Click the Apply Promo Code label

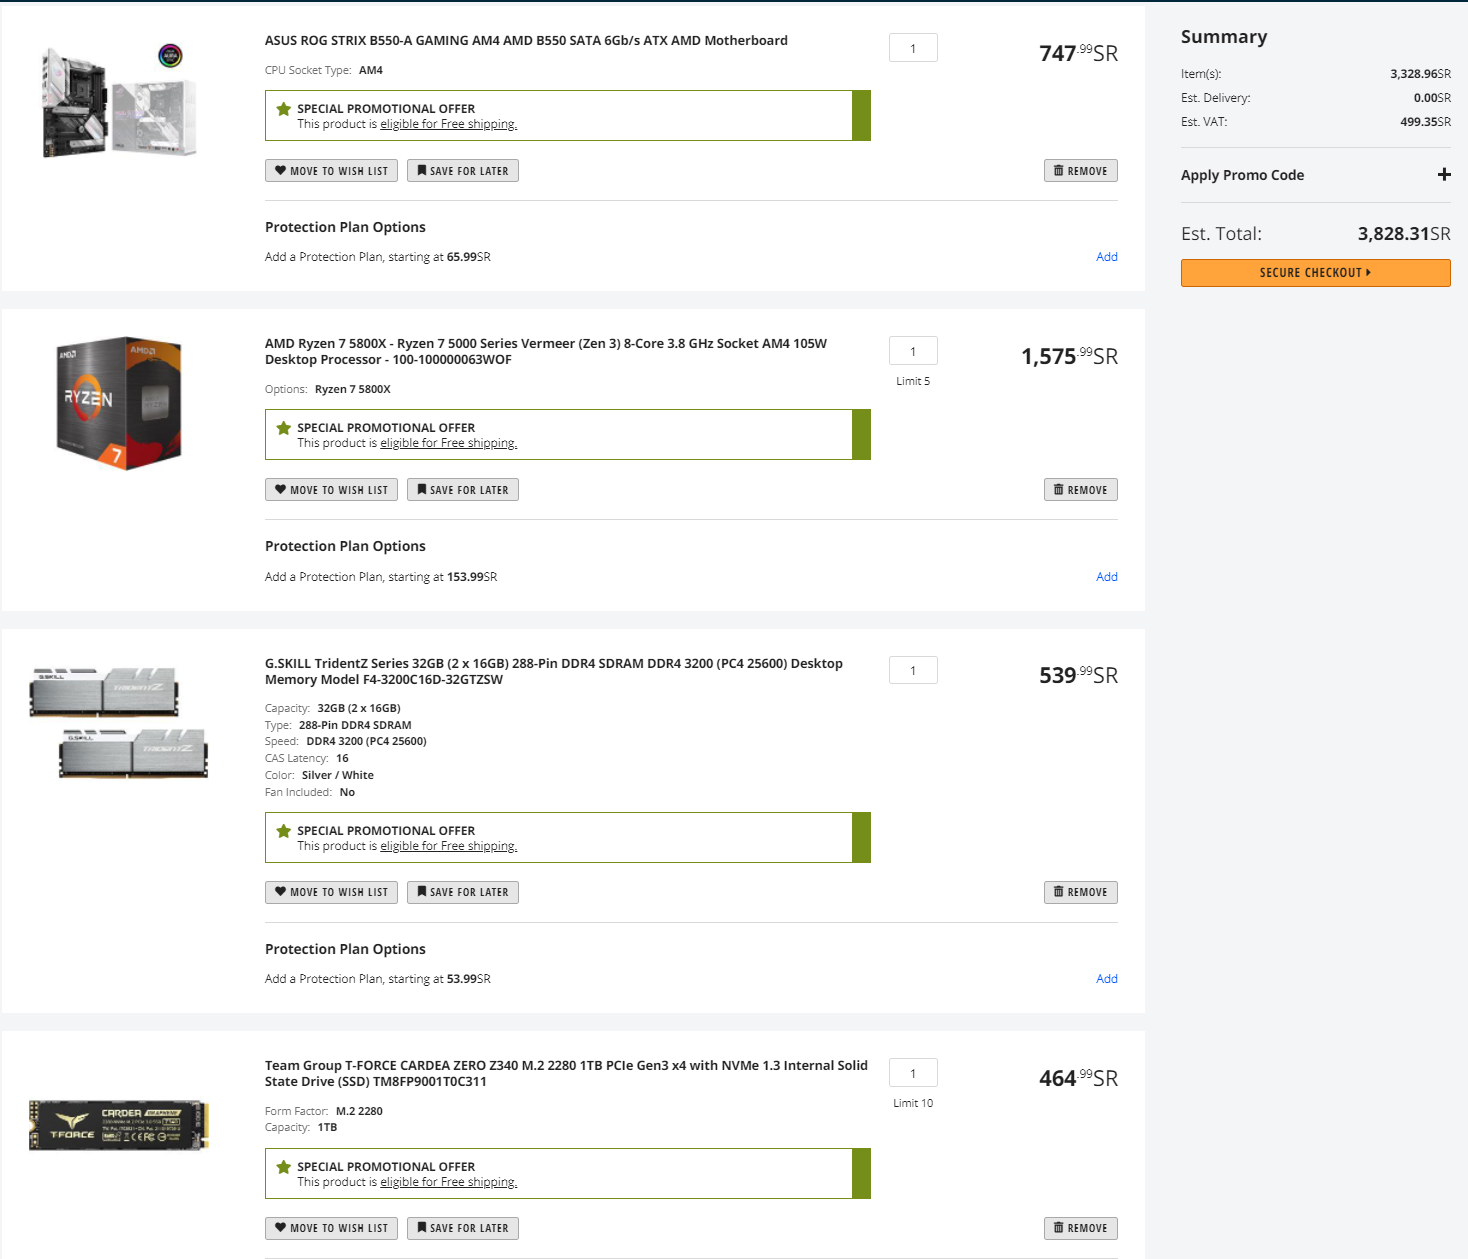[1242, 175]
